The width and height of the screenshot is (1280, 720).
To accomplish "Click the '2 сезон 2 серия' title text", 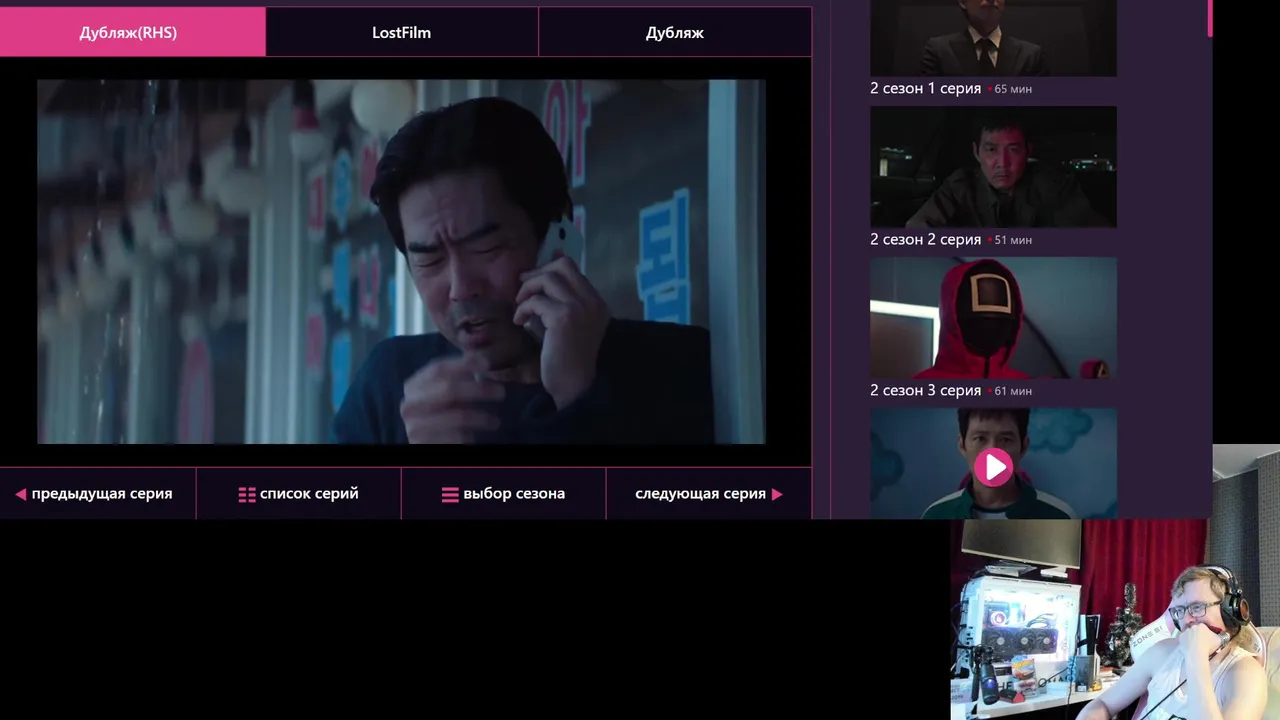I will (x=925, y=239).
